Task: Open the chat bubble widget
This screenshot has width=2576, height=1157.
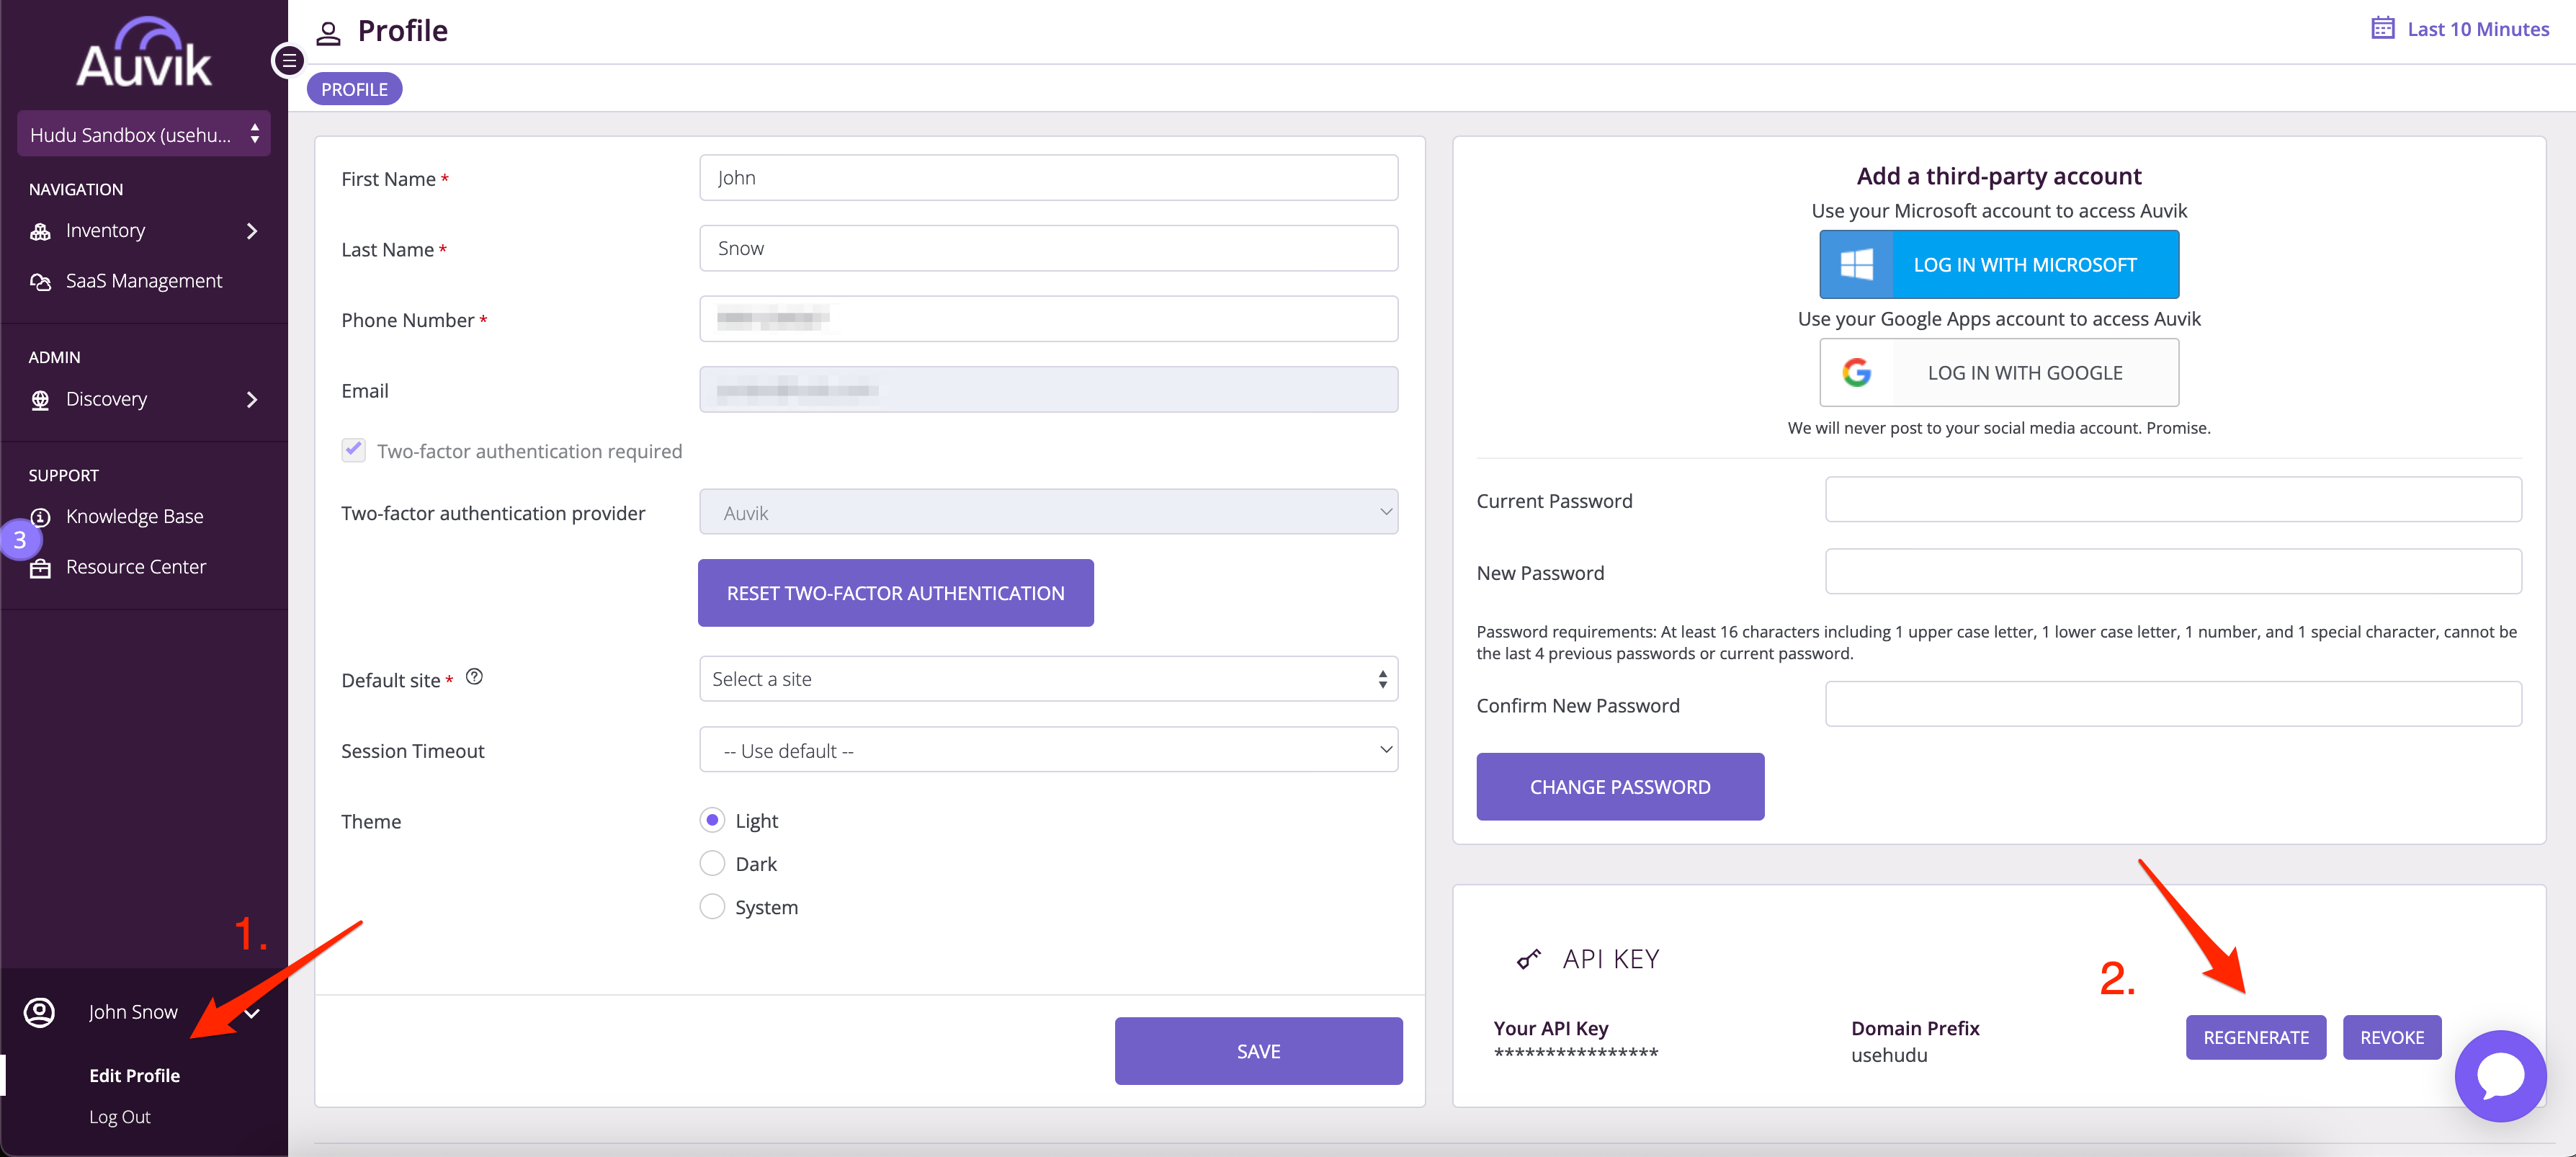Action: coord(2500,1076)
